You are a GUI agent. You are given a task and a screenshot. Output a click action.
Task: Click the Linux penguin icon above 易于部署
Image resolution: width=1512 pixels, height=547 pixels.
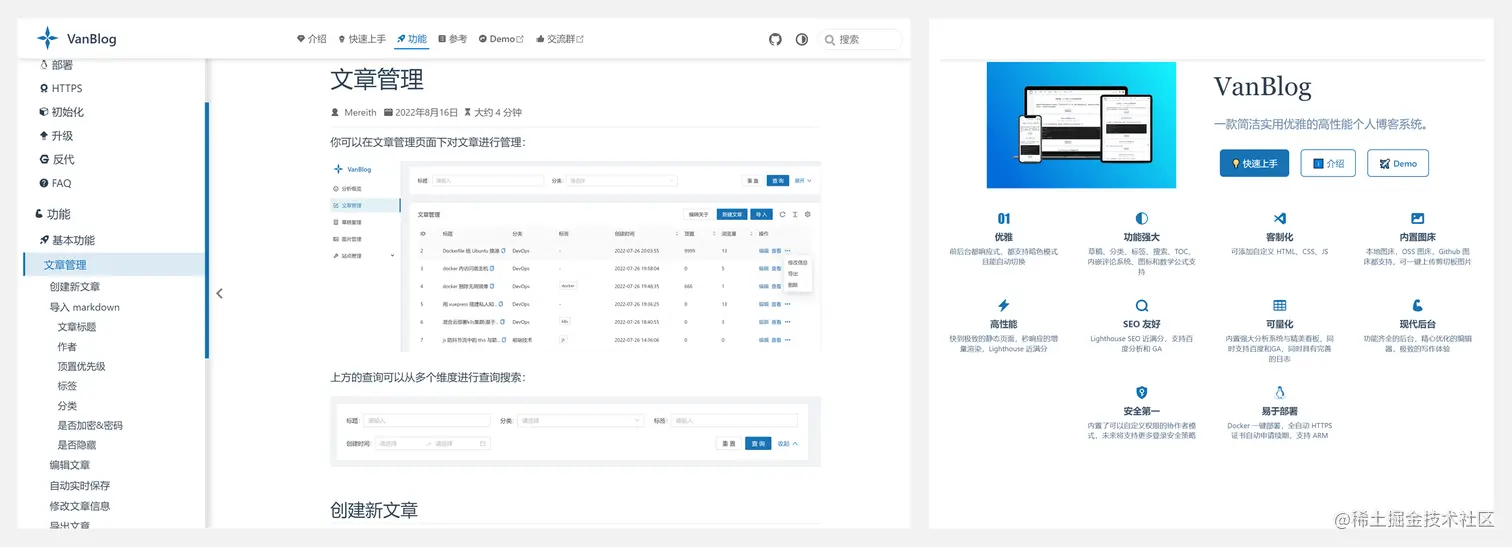pyautogui.click(x=1279, y=392)
